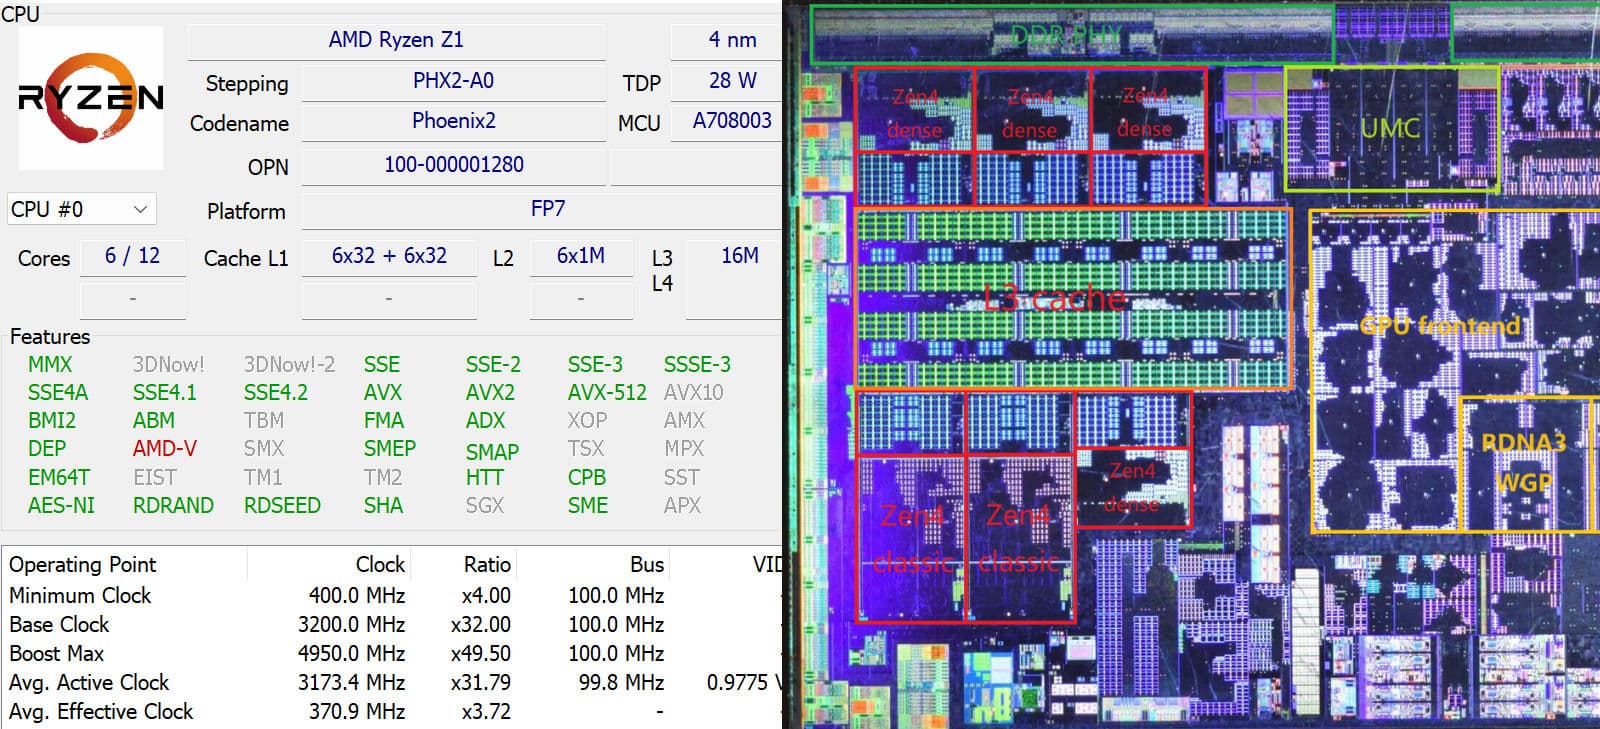Select the ADX feature flag
1600x729 pixels.
pos(485,421)
